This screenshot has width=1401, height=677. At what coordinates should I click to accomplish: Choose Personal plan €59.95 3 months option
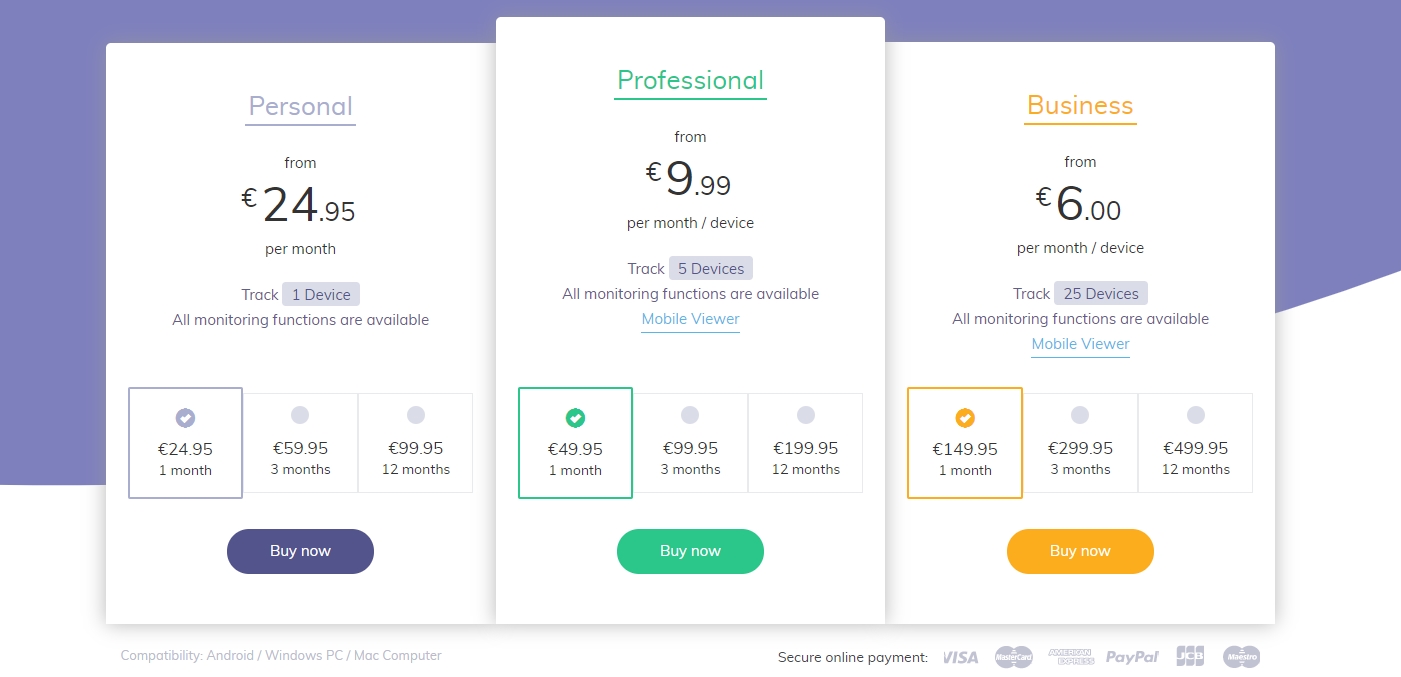[x=300, y=443]
